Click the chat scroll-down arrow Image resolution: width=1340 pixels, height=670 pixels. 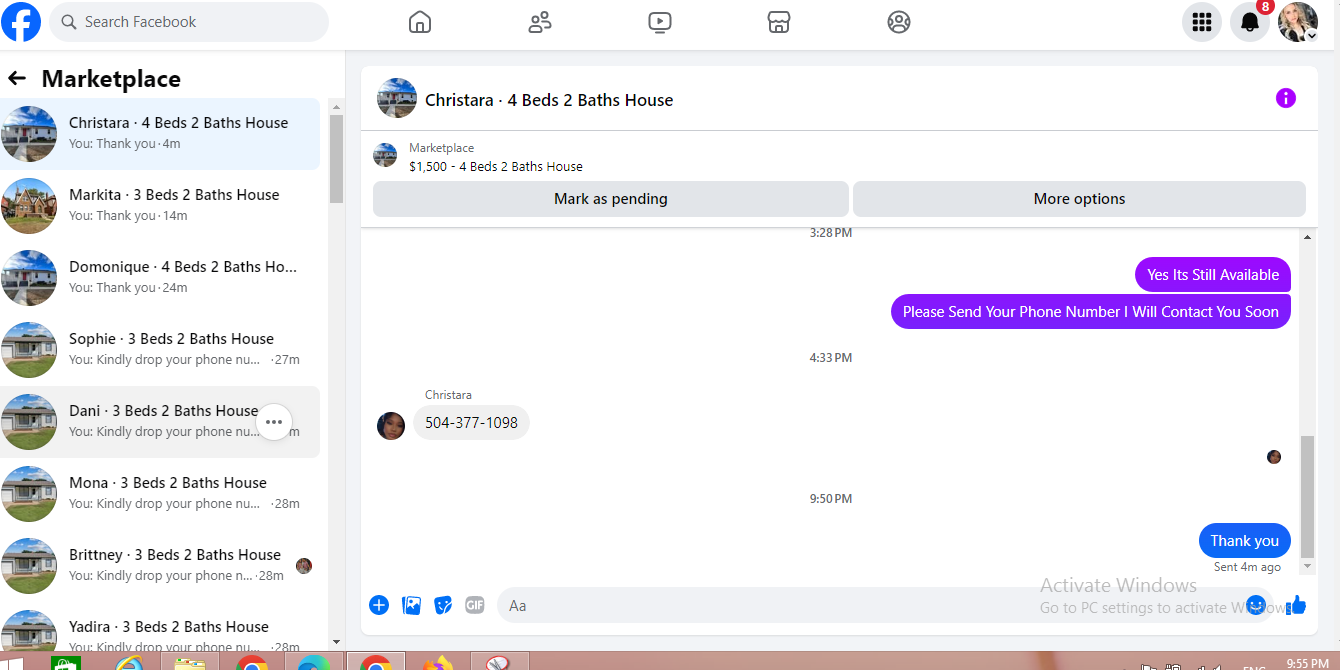tap(1308, 566)
